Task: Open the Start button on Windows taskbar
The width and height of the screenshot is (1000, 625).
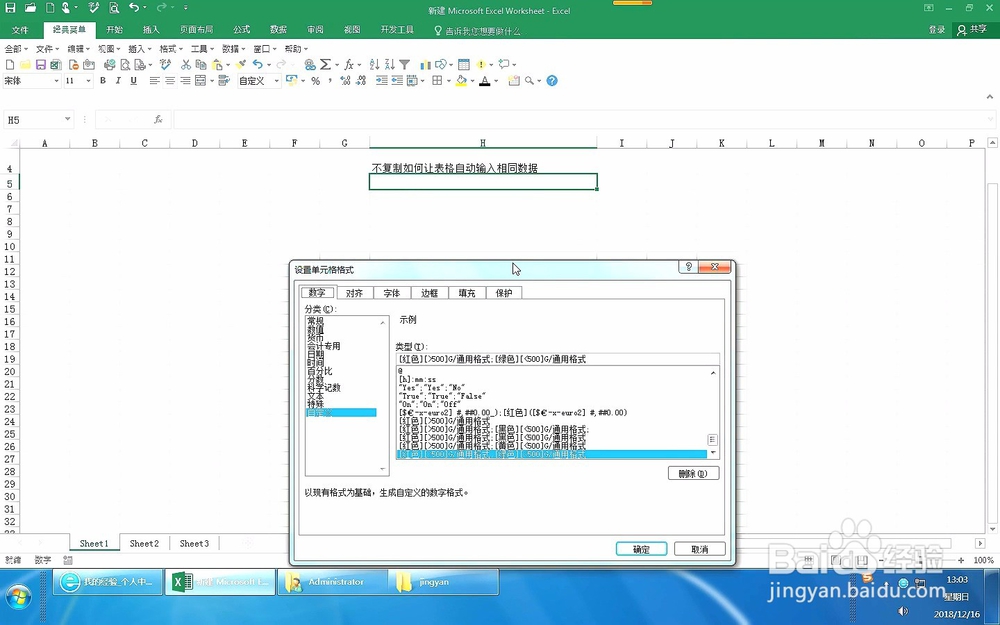Action: pos(17,598)
